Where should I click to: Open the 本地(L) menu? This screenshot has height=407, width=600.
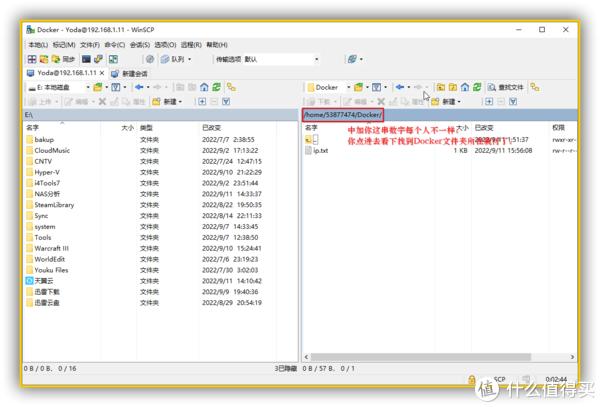click(38, 45)
